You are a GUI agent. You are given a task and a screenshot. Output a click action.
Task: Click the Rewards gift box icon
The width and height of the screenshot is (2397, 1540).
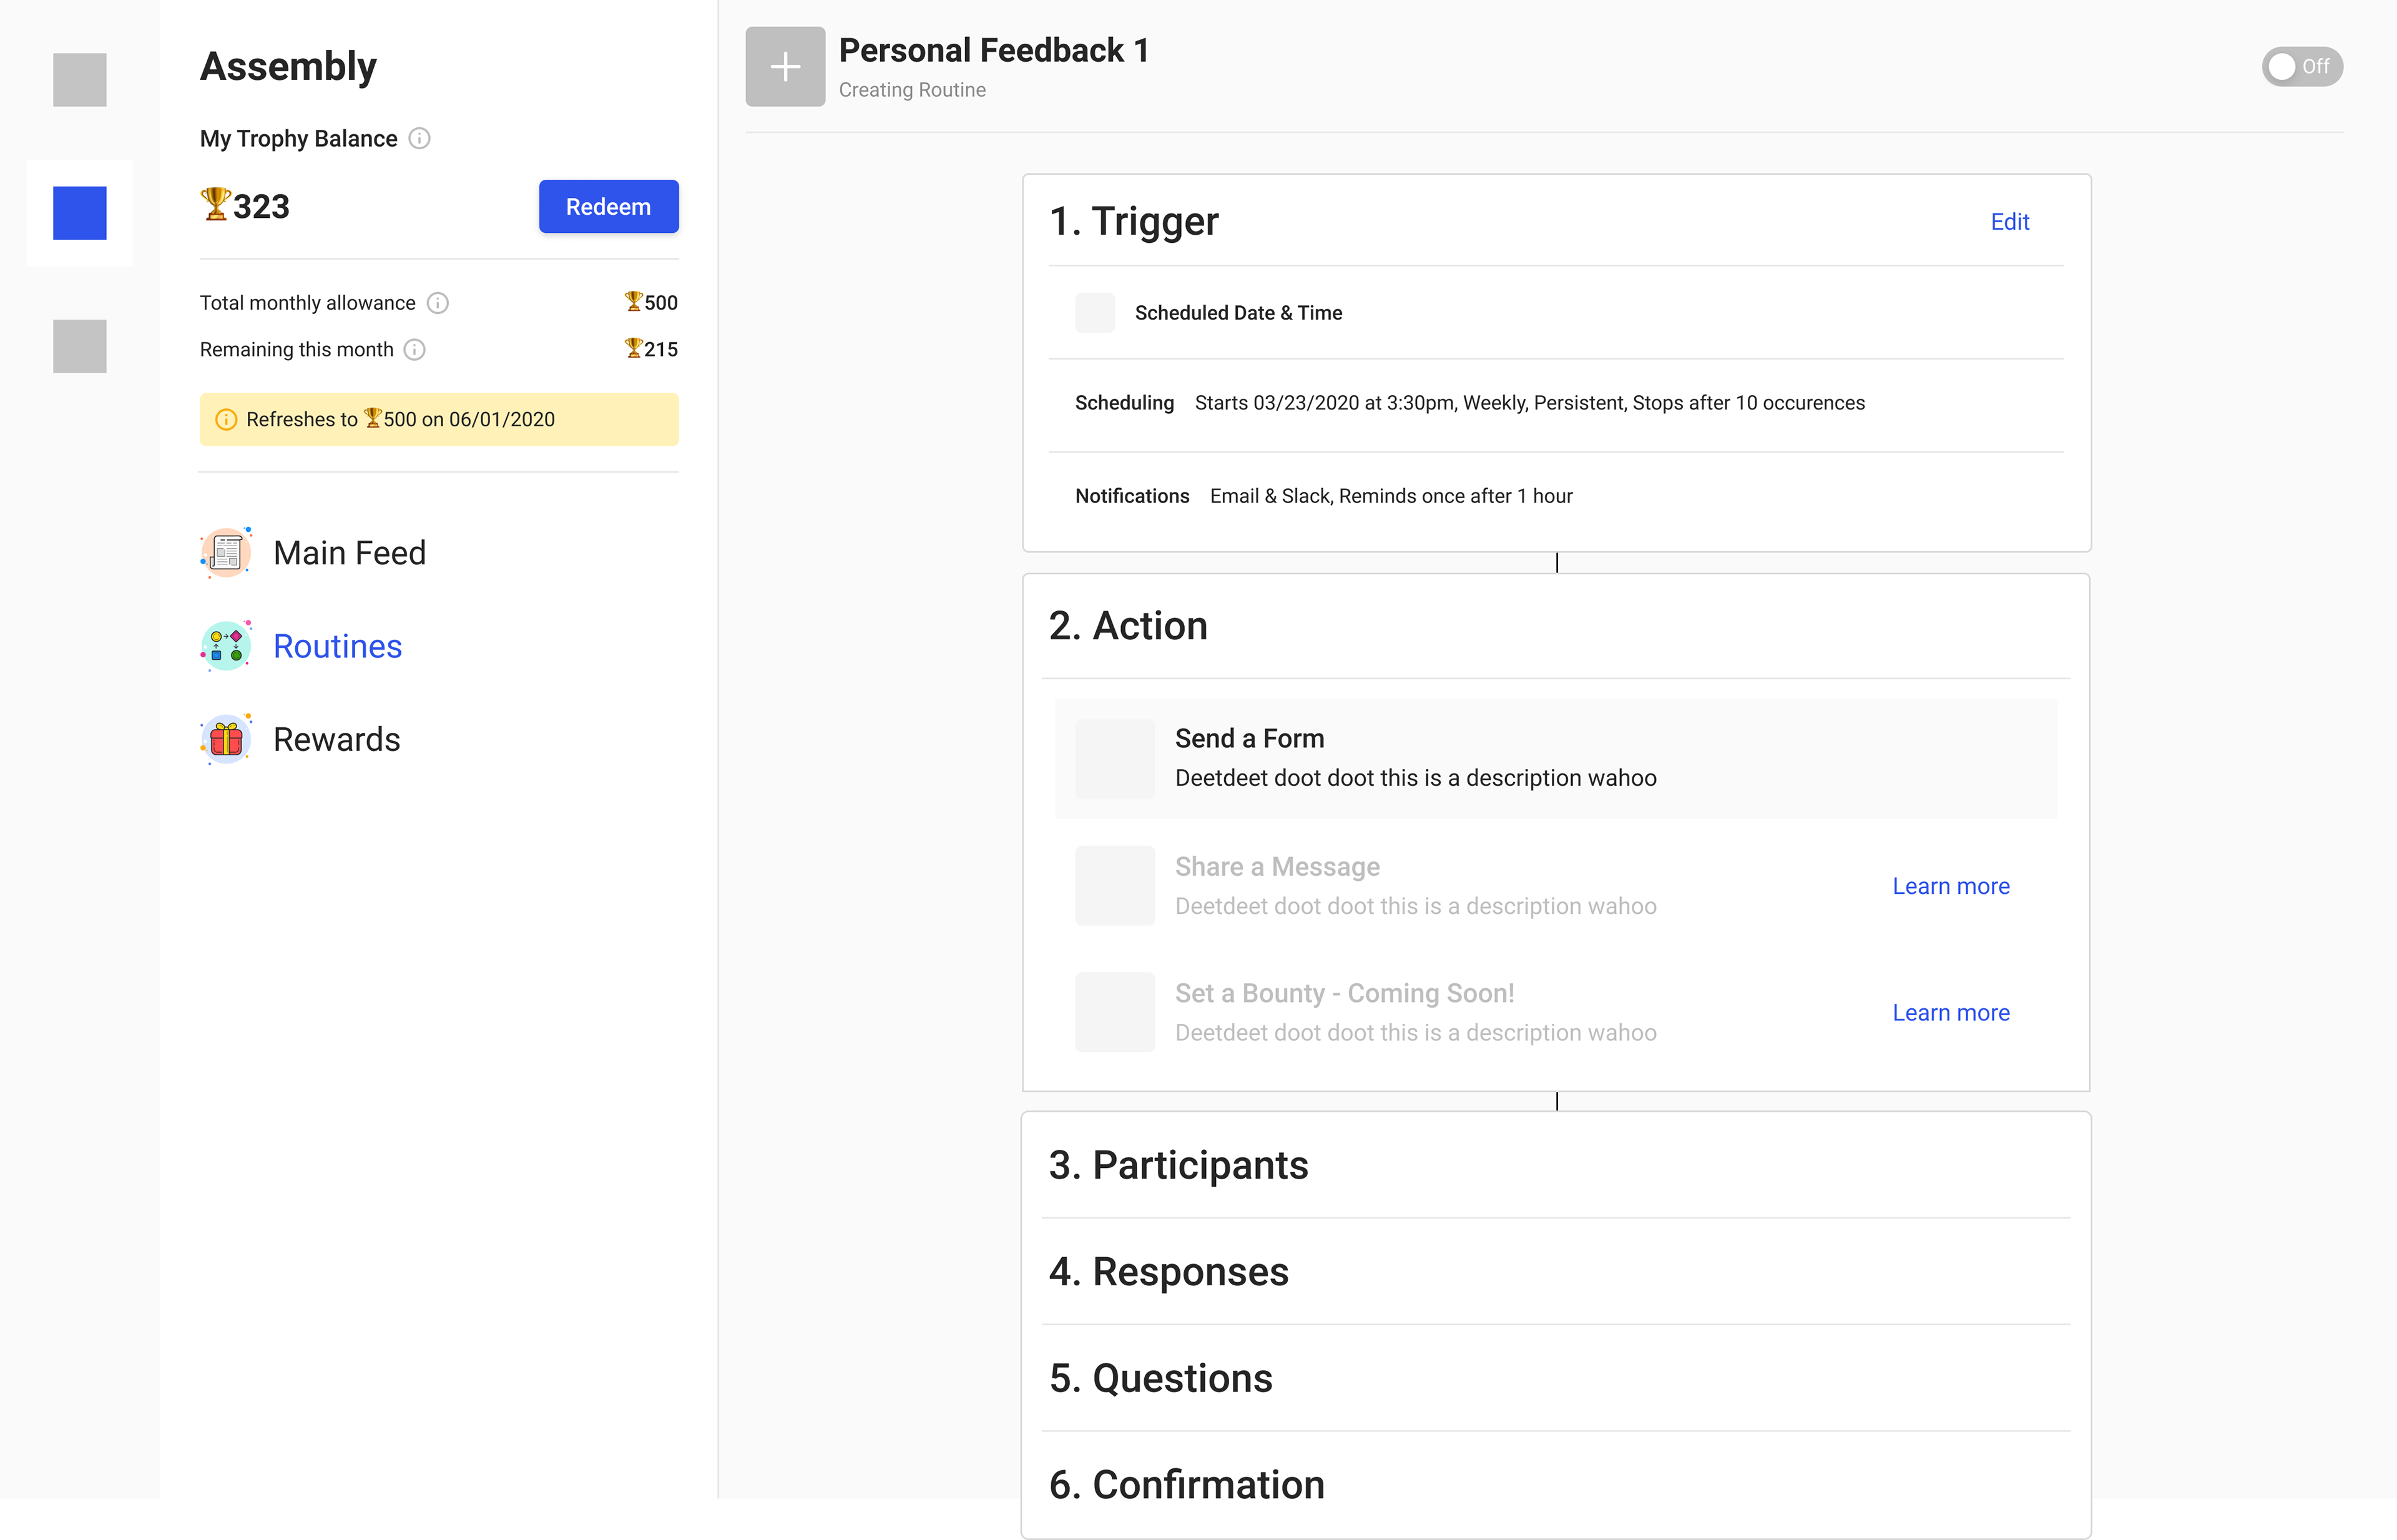pyautogui.click(x=226, y=740)
